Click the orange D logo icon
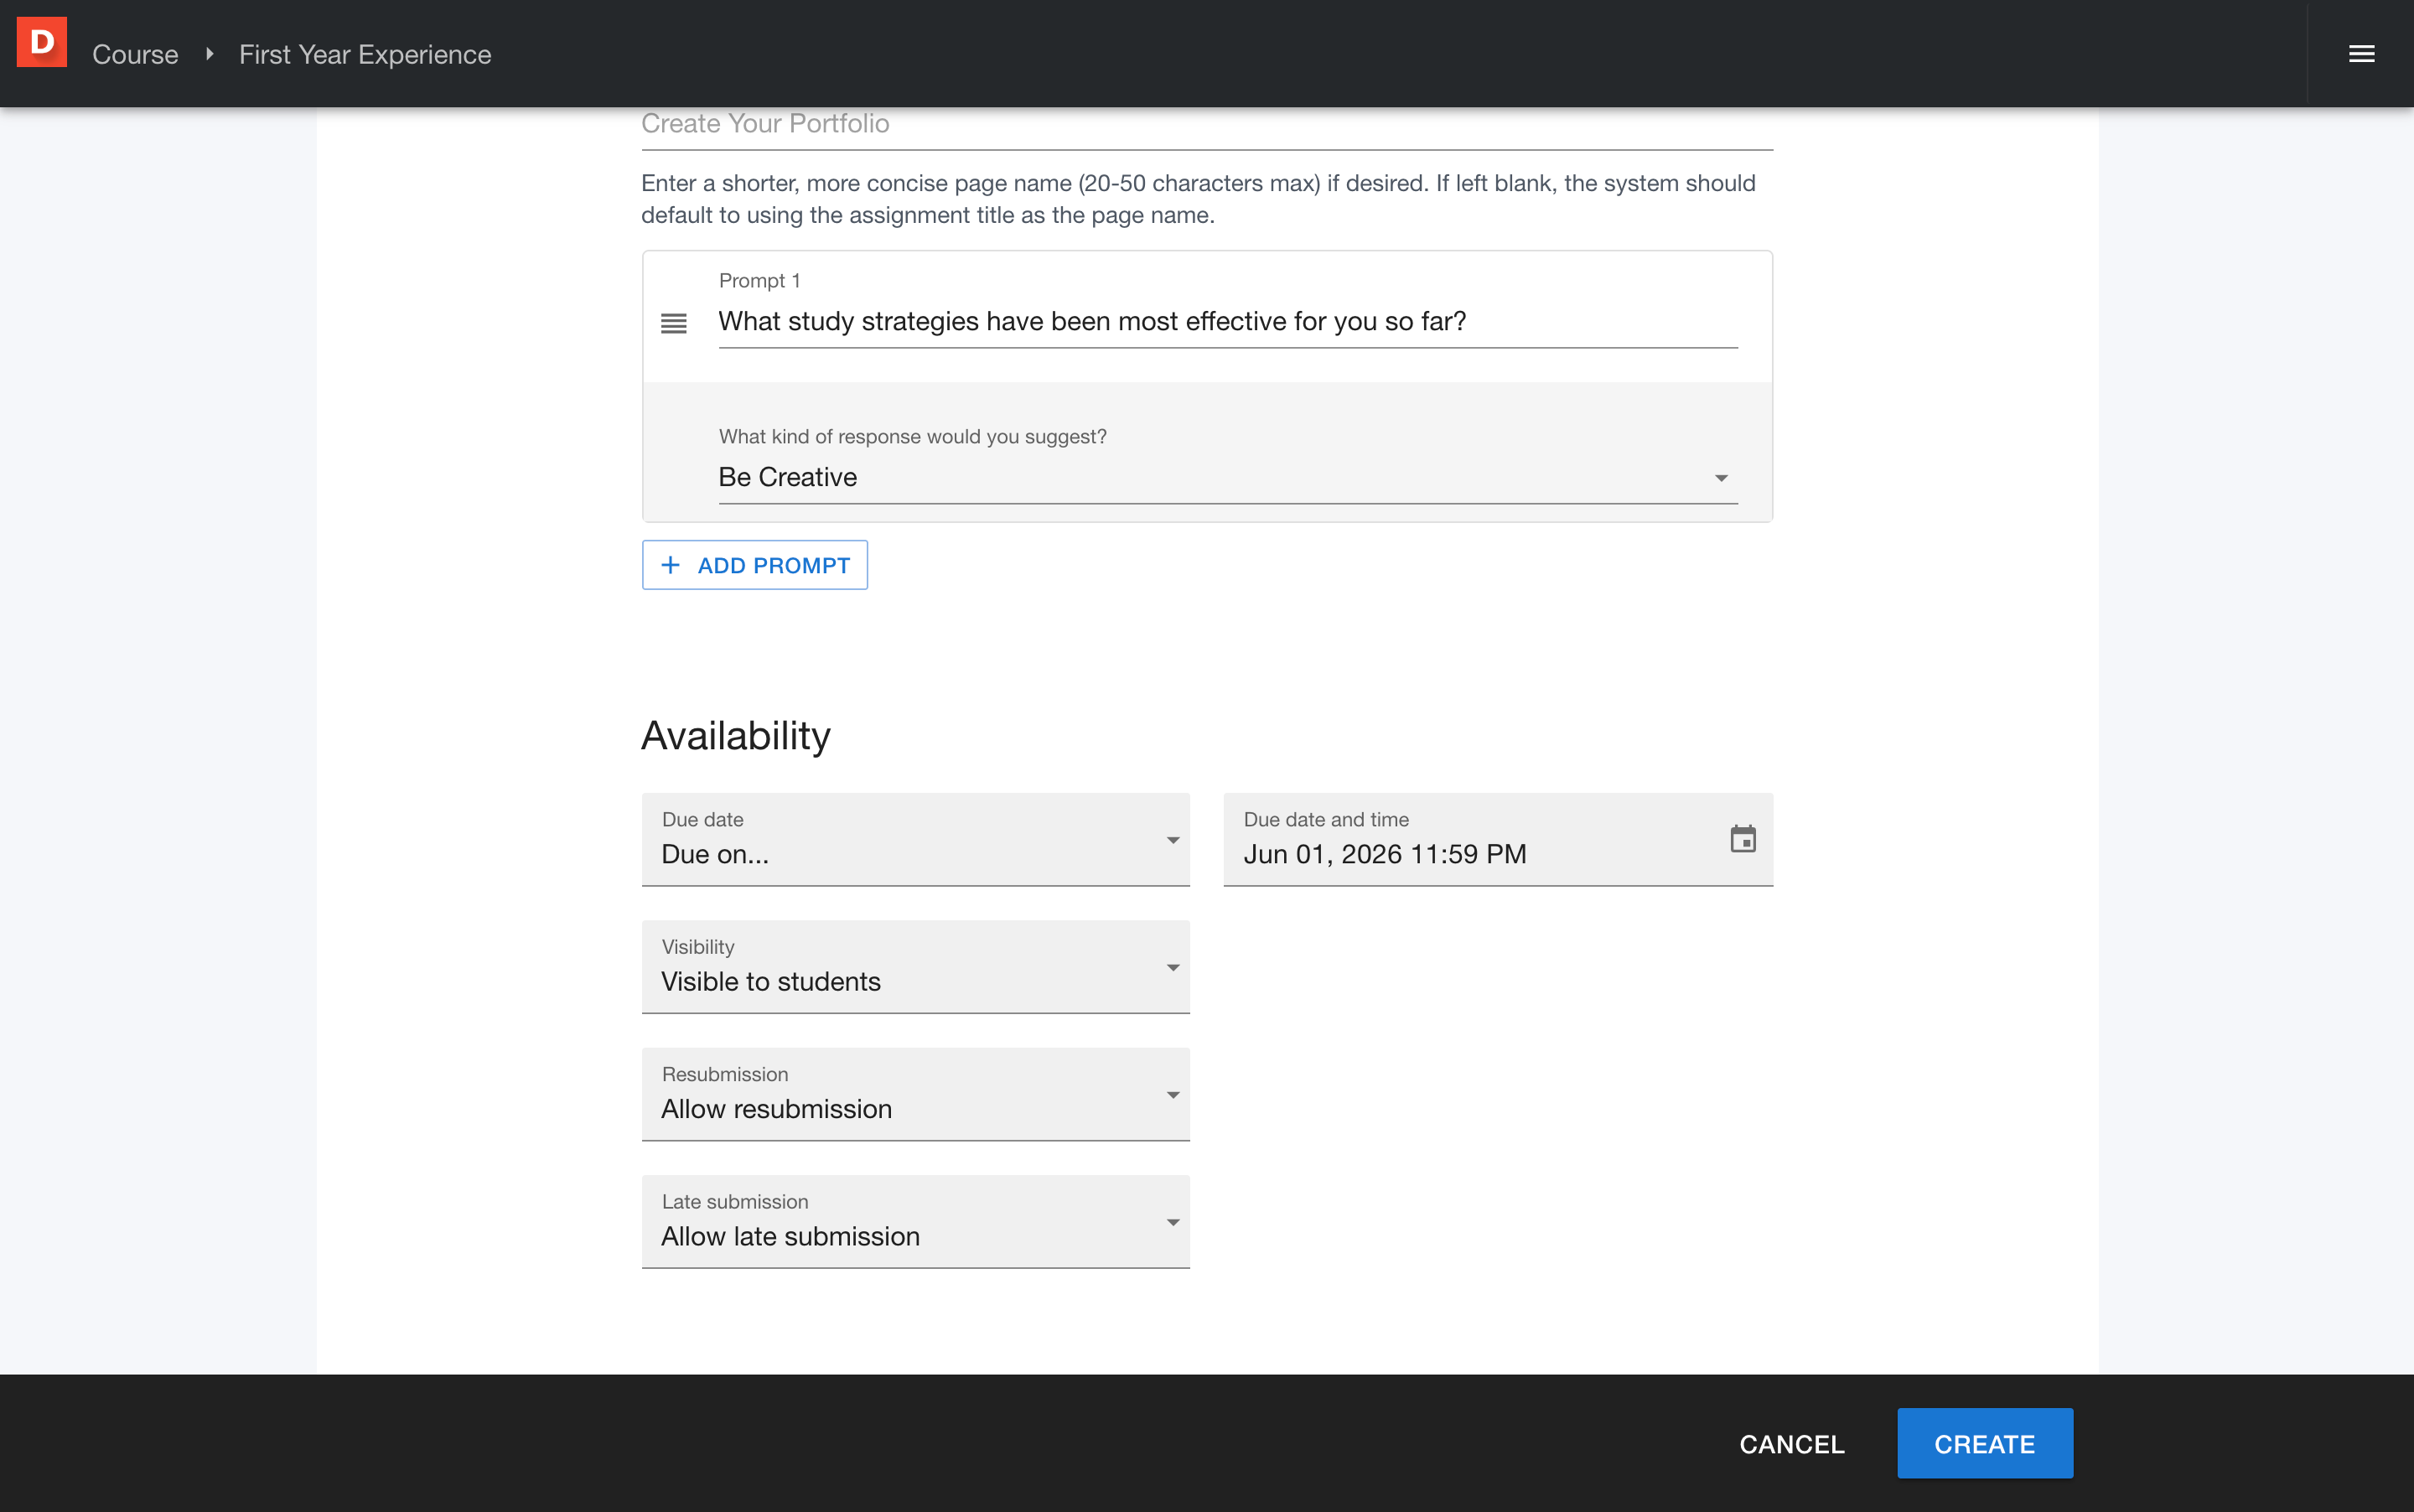 point(42,42)
